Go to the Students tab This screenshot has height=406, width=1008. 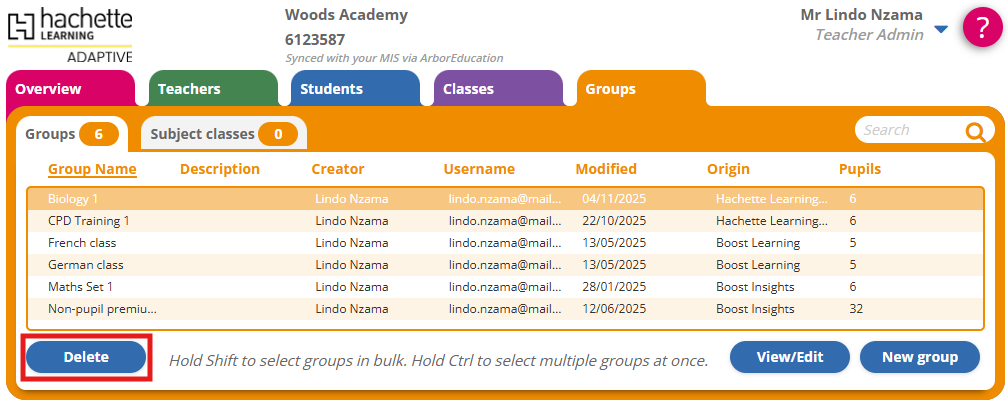332,89
